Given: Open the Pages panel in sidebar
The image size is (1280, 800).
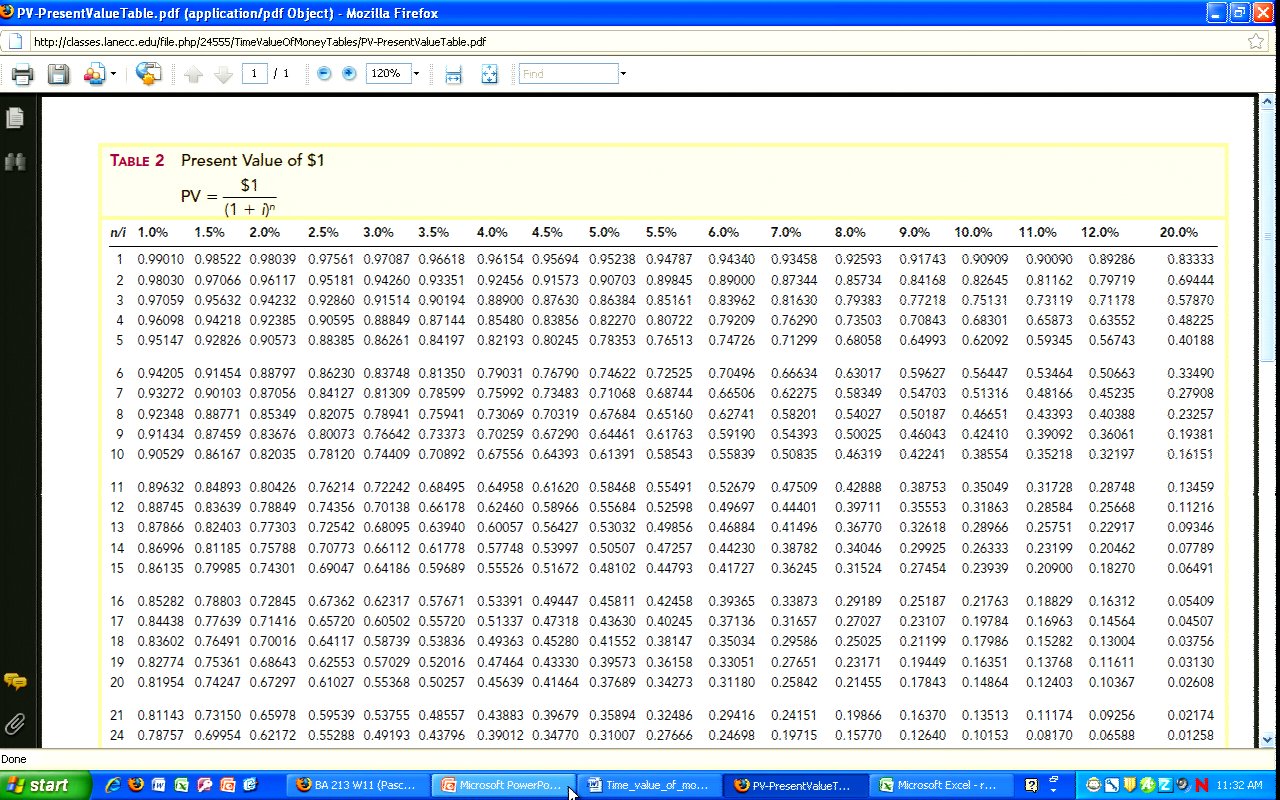Looking at the screenshot, I should tap(15, 118).
